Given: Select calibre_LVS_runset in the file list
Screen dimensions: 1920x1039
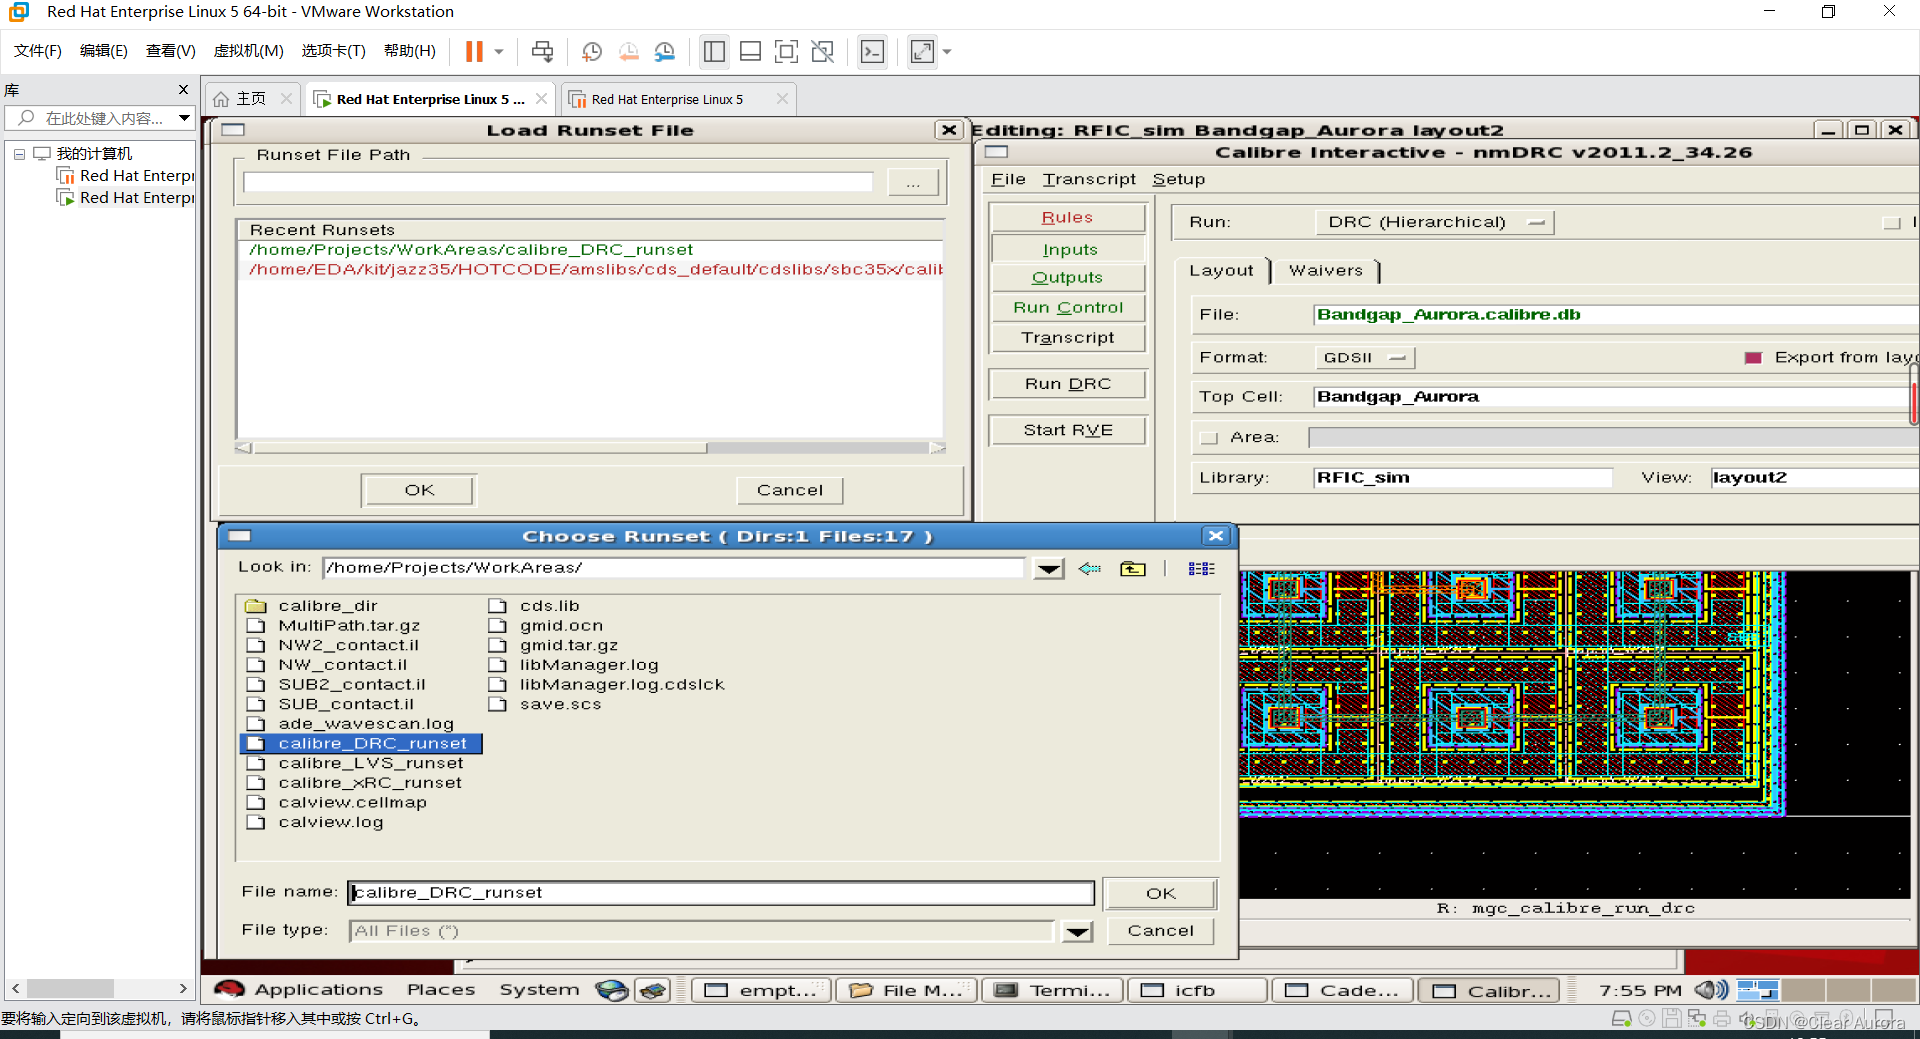Looking at the screenshot, I should click(371, 763).
